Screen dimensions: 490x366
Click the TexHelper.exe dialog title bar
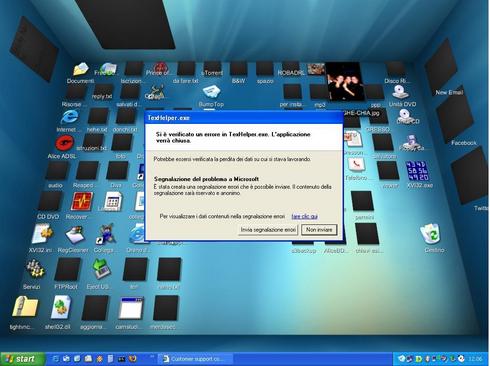click(x=244, y=118)
